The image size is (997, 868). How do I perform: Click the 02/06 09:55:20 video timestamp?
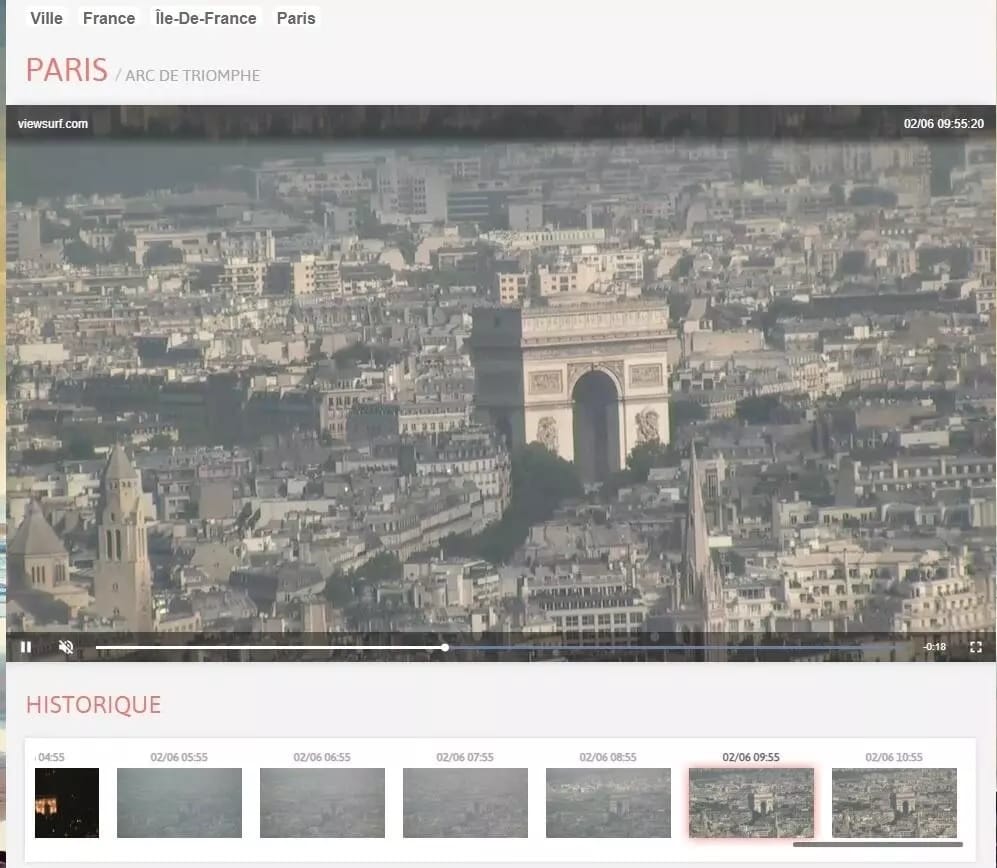tap(944, 123)
